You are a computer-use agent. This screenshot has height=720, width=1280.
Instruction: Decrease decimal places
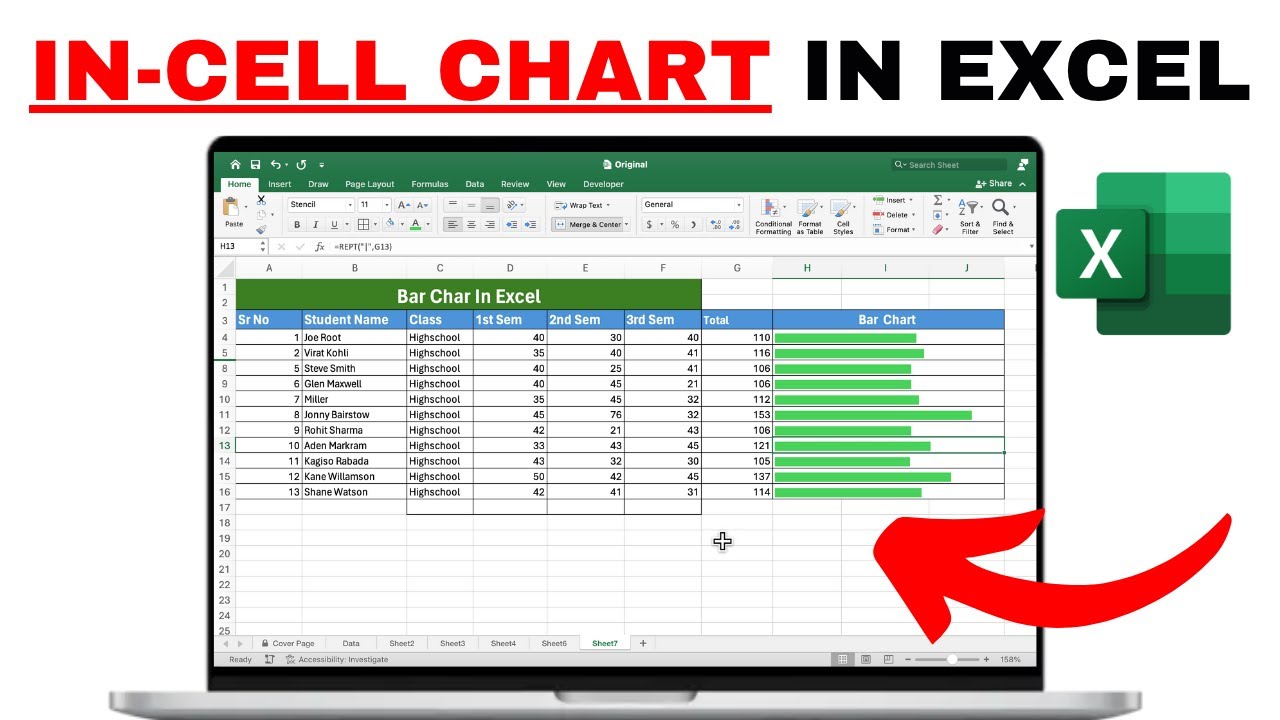[x=736, y=225]
